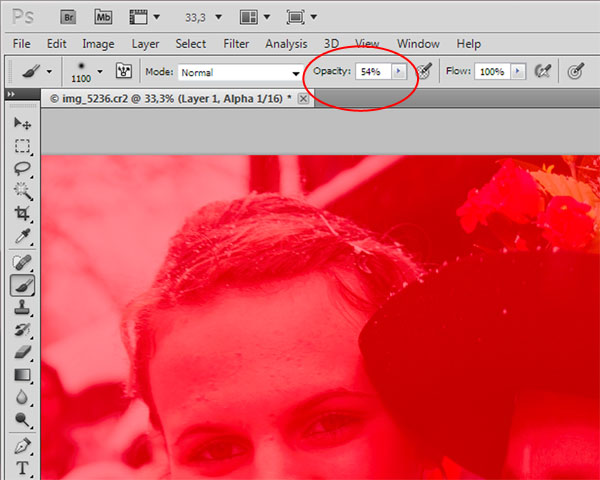Select the Dodge tool
600x480 pixels.
click(22, 420)
